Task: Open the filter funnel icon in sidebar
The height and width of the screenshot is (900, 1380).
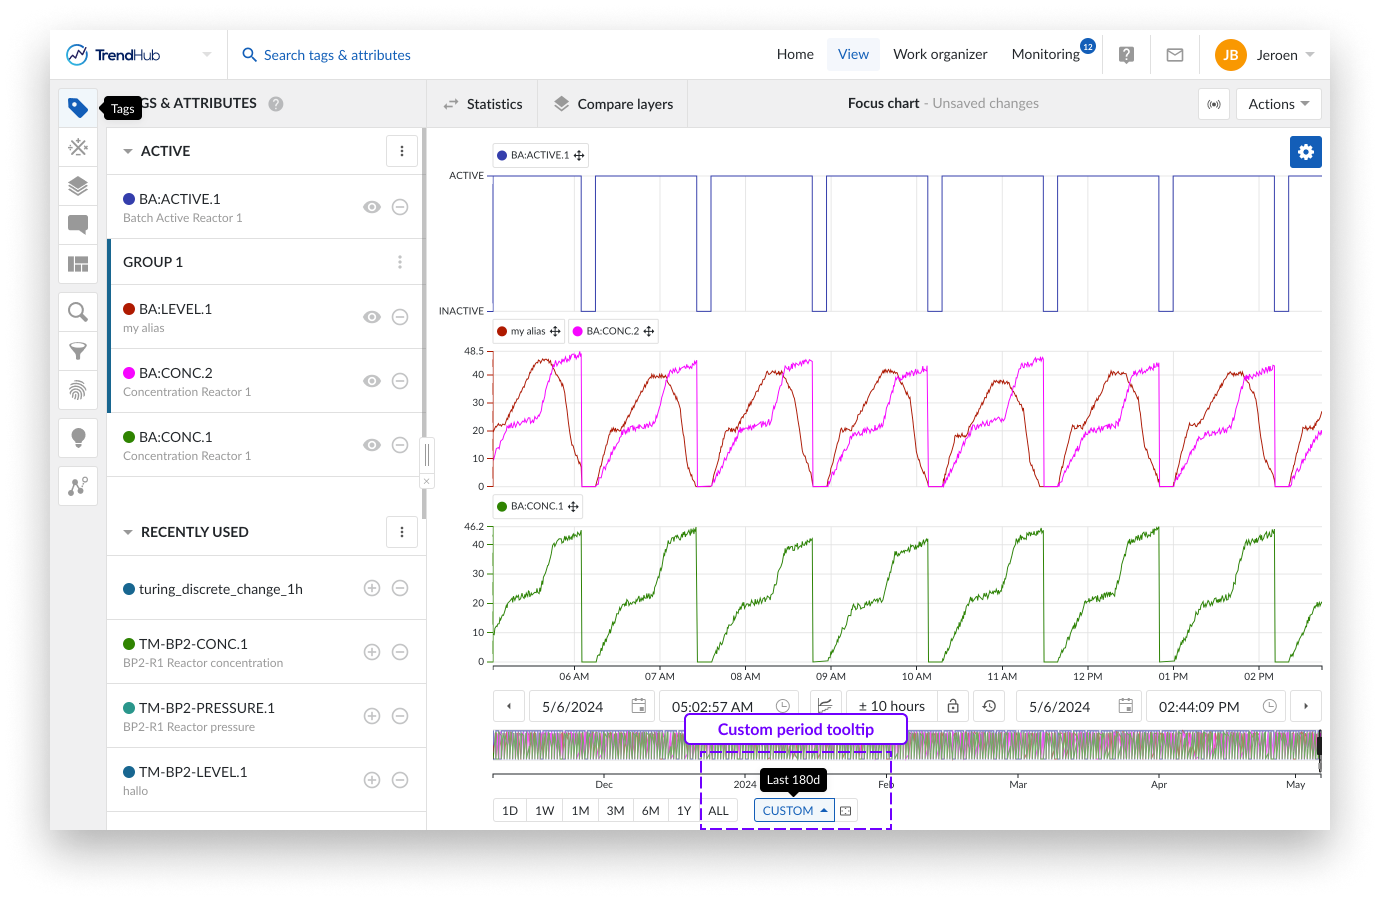Action: 78,351
